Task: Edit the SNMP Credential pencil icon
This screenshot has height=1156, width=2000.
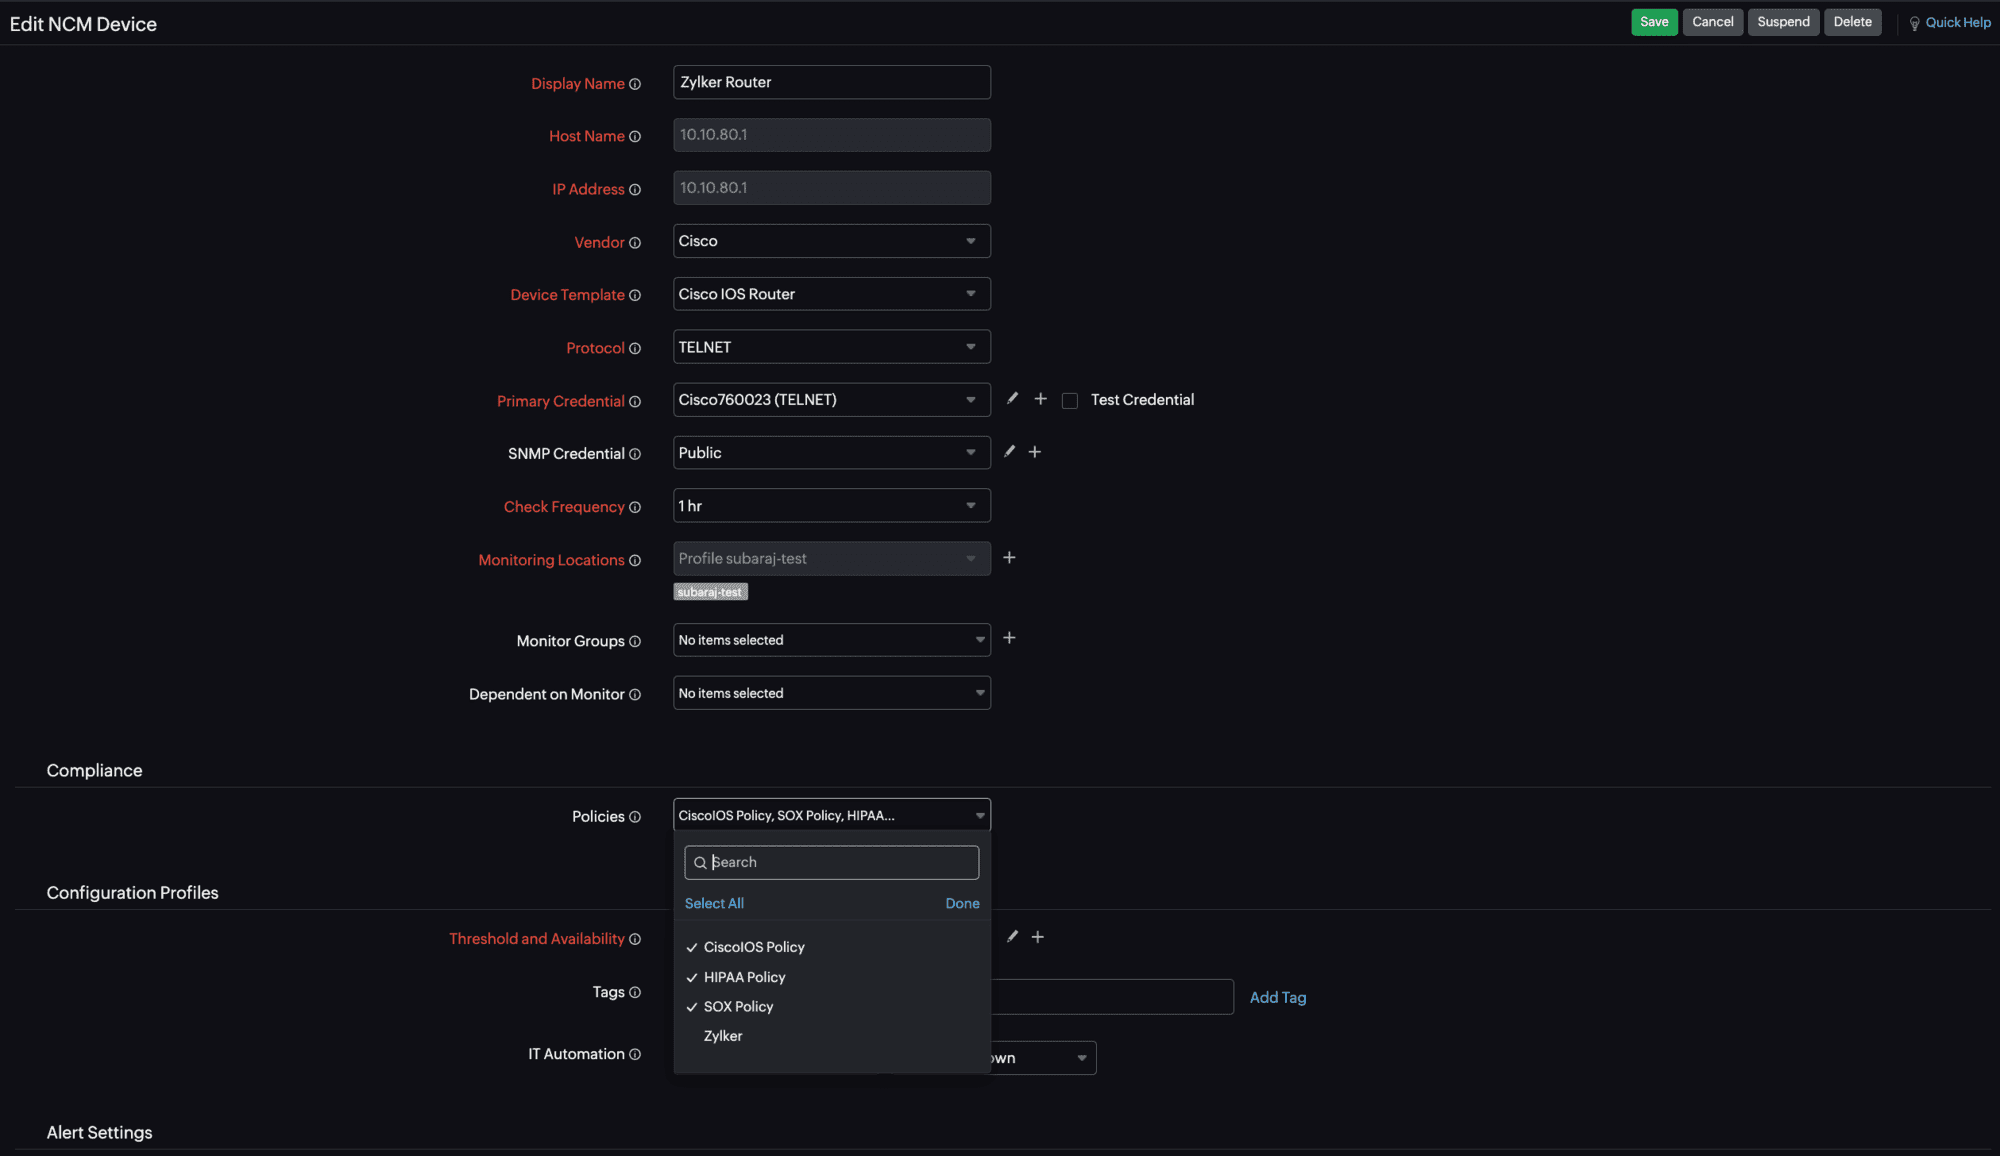Action: click(x=1009, y=452)
